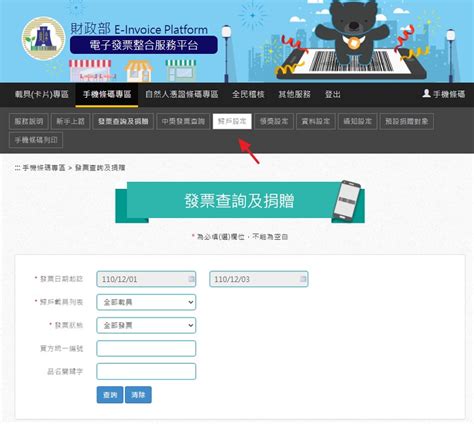This screenshot has height=424, width=474.
Task: Open the 手機條碼列印 submenu item
Action: [x=36, y=140]
